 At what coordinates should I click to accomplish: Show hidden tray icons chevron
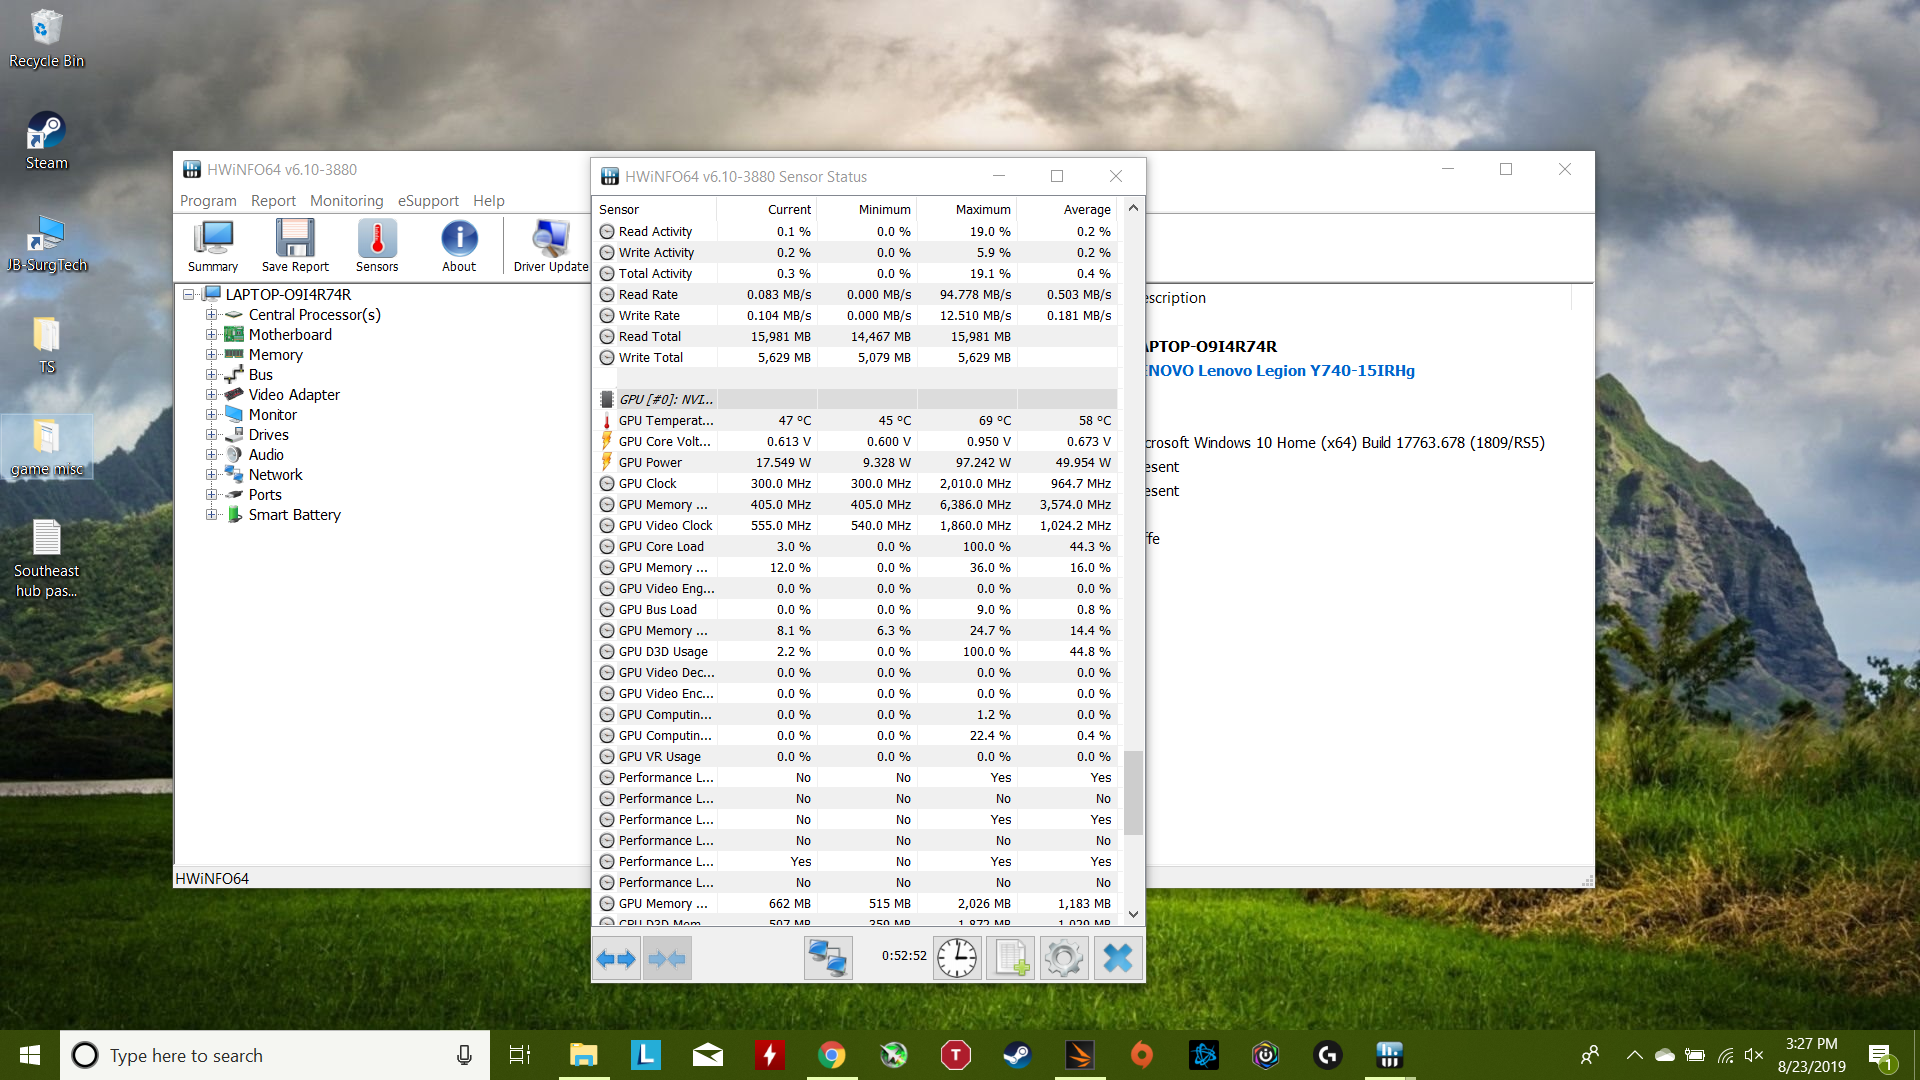pyautogui.click(x=1634, y=1055)
